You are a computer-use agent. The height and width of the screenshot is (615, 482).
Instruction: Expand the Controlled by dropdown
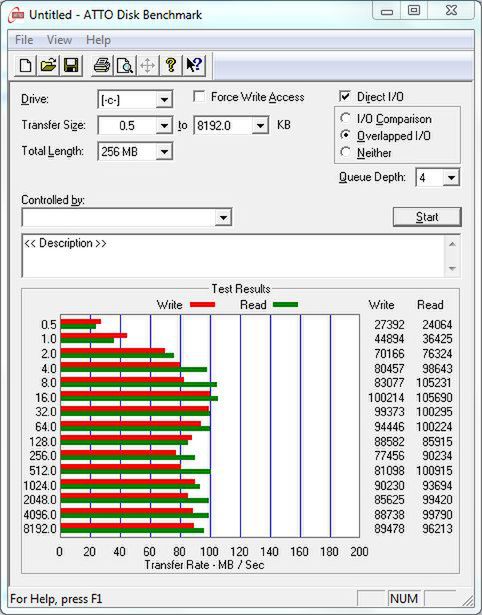tap(223, 217)
